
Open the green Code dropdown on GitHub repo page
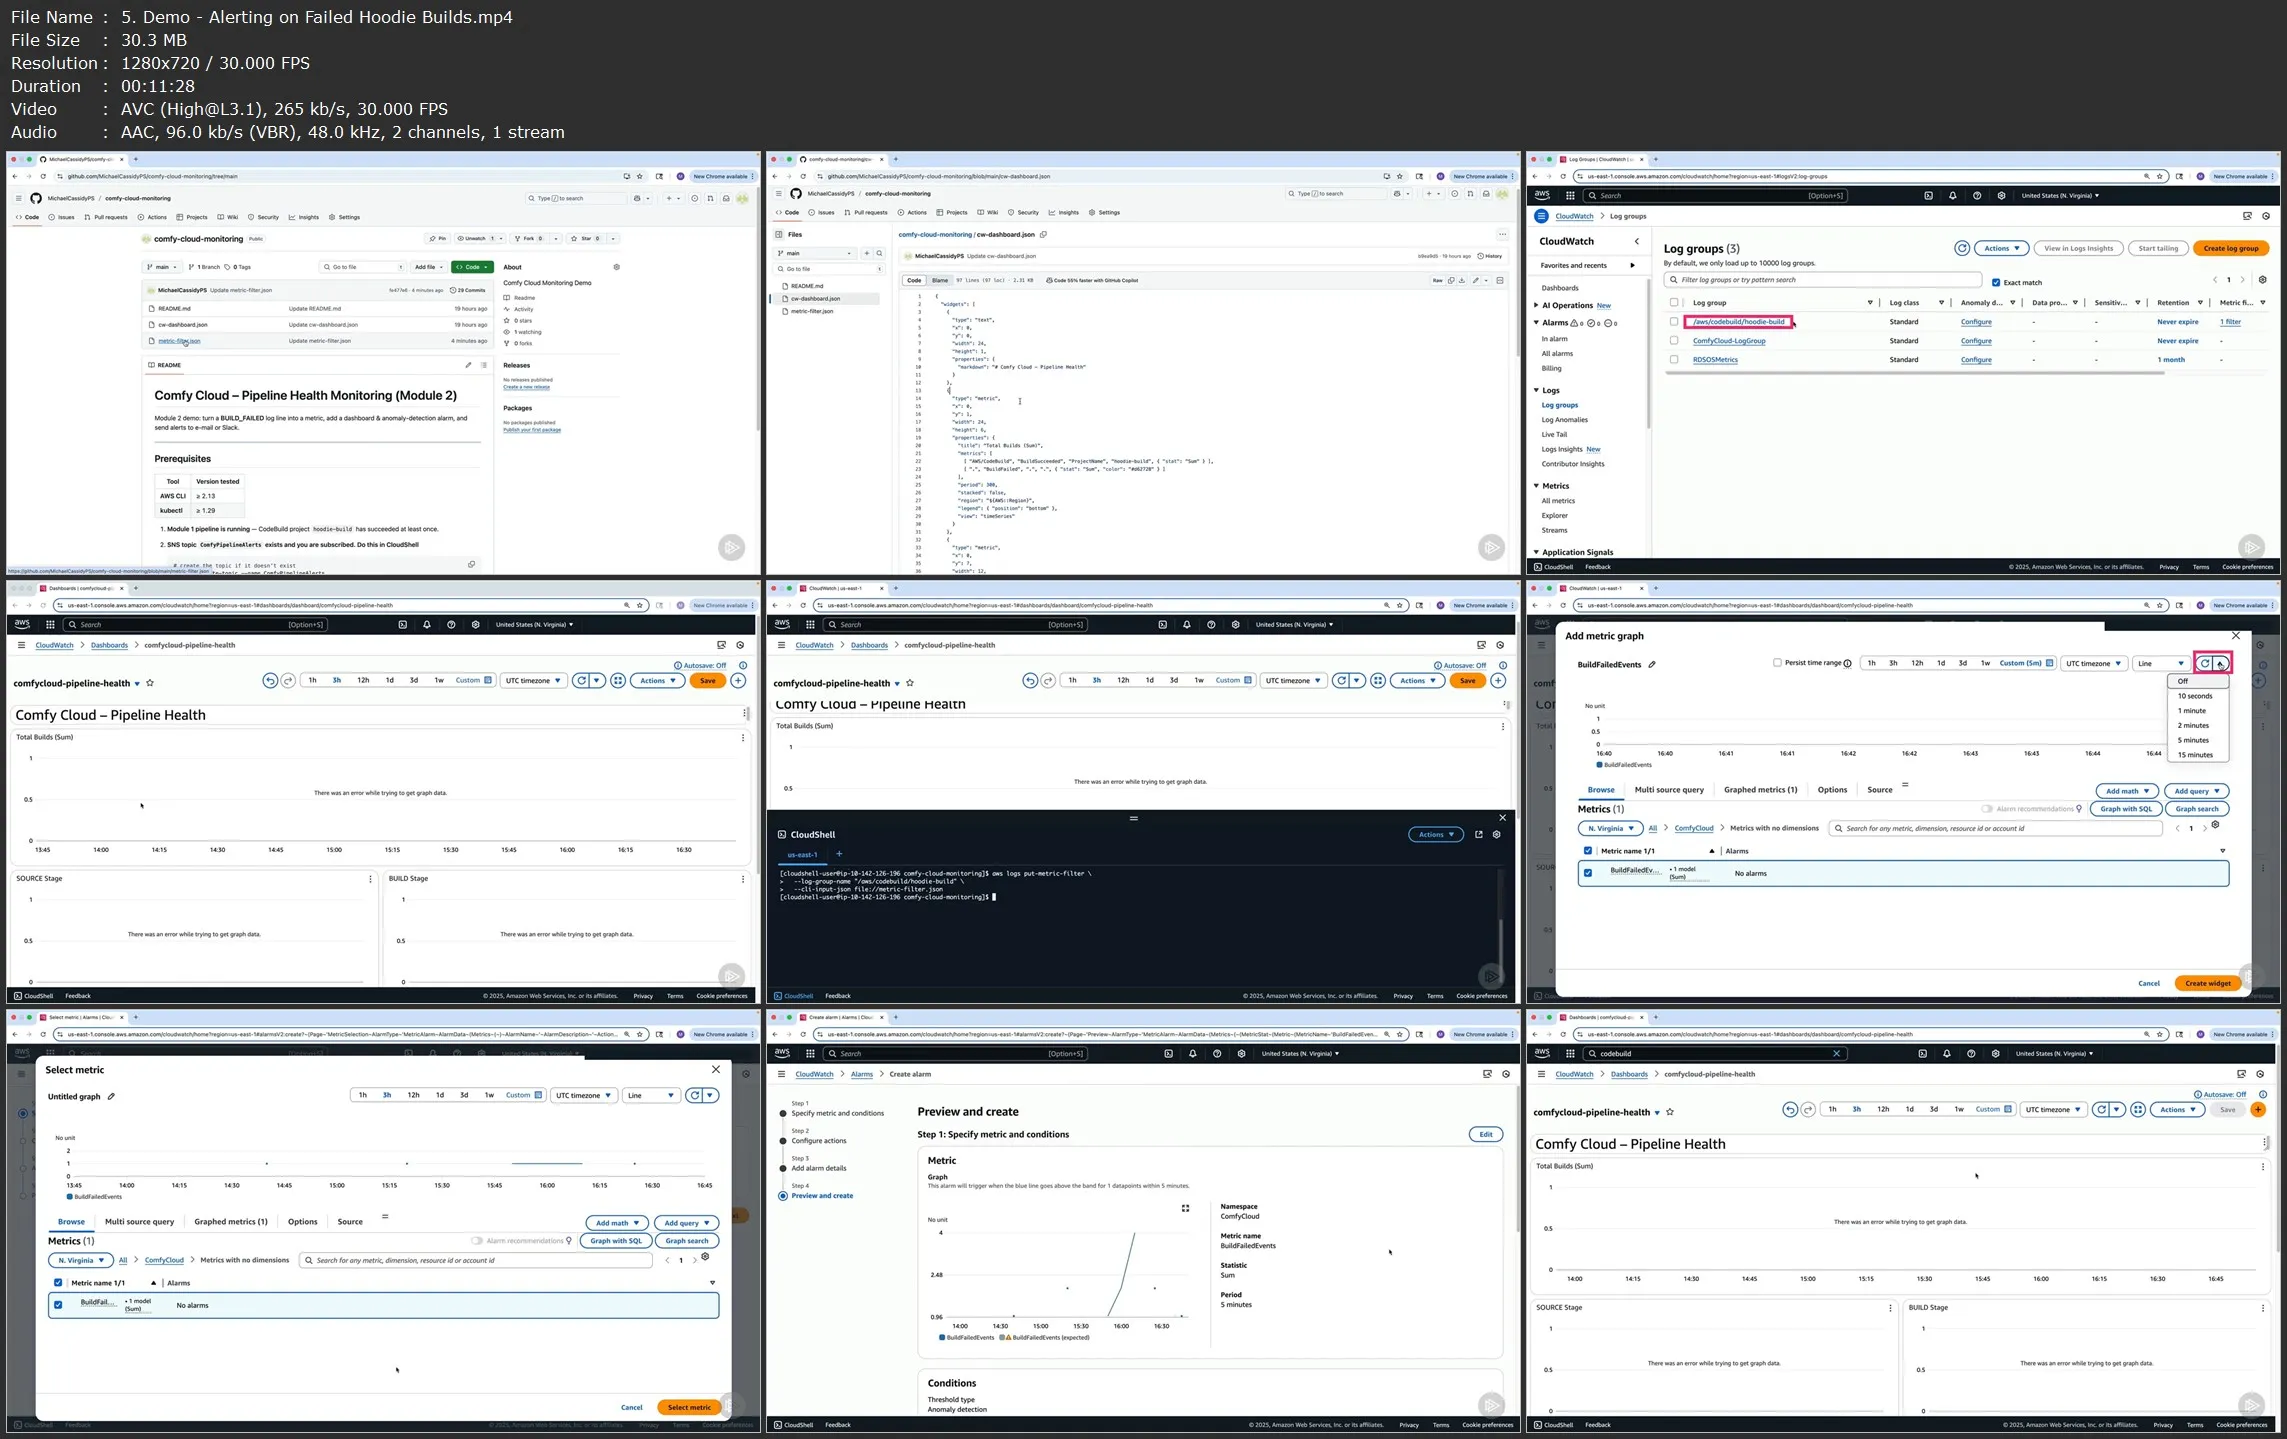coord(472,267)
